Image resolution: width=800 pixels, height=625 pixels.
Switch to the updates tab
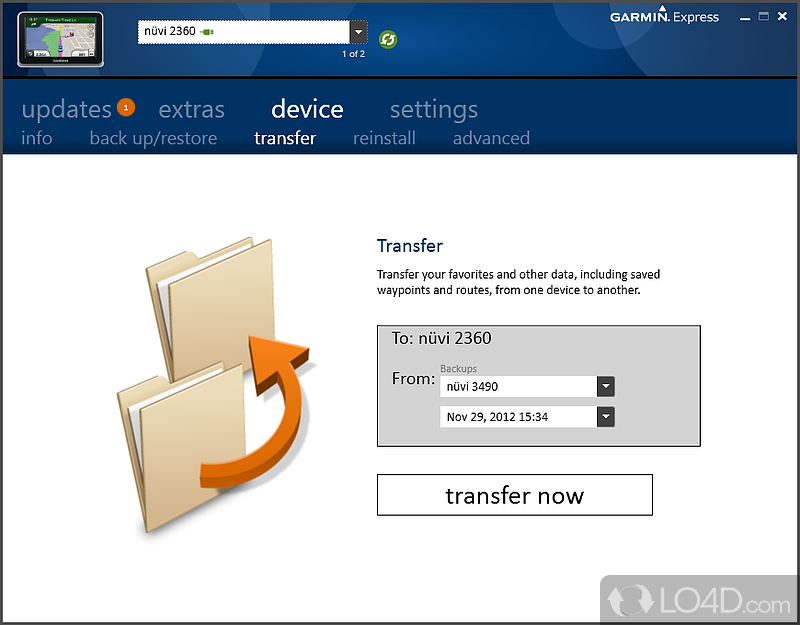point(66,109)
